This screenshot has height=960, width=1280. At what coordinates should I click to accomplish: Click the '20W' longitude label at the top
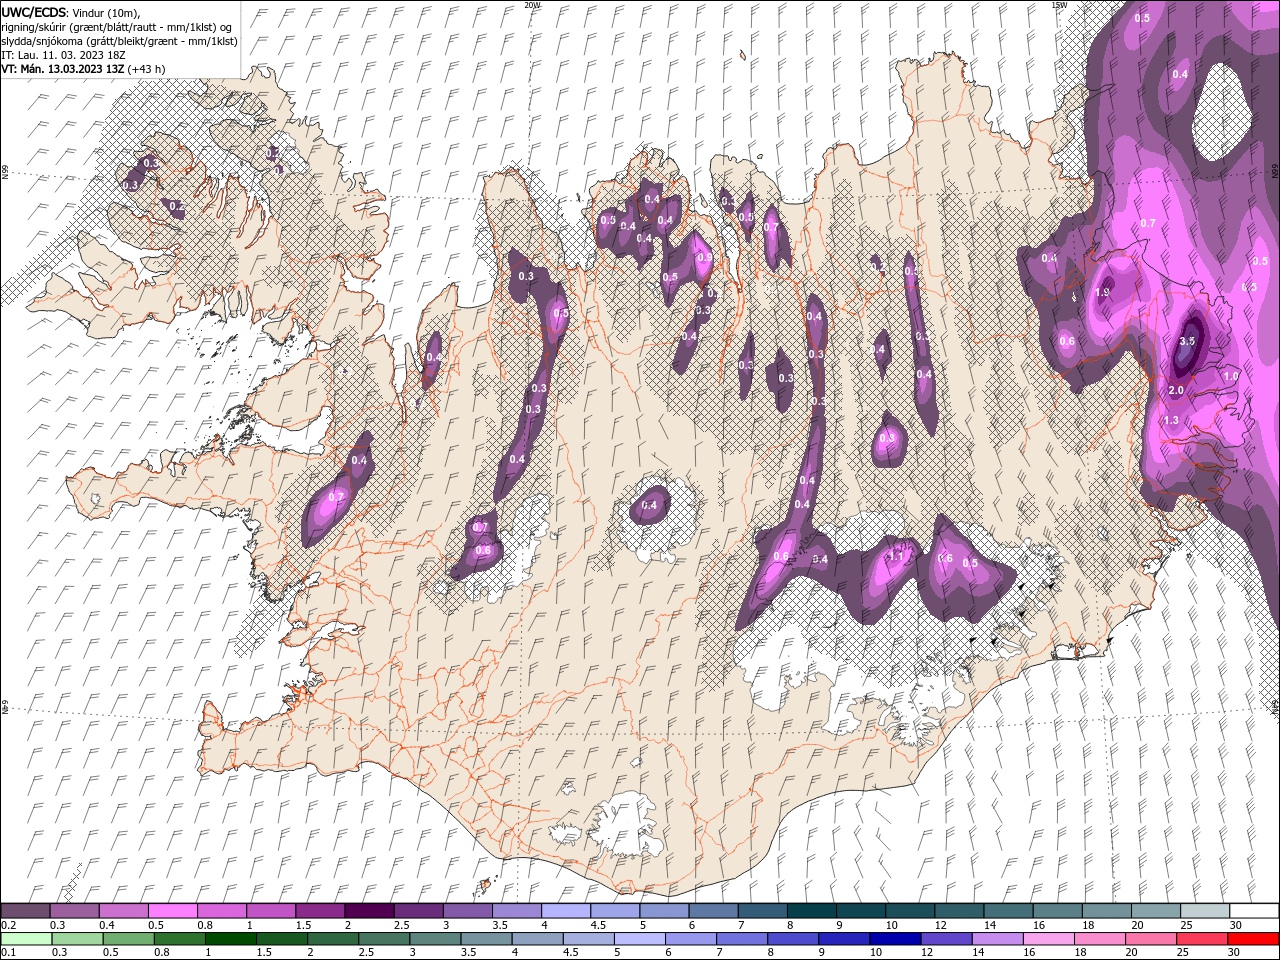(533, 5)
